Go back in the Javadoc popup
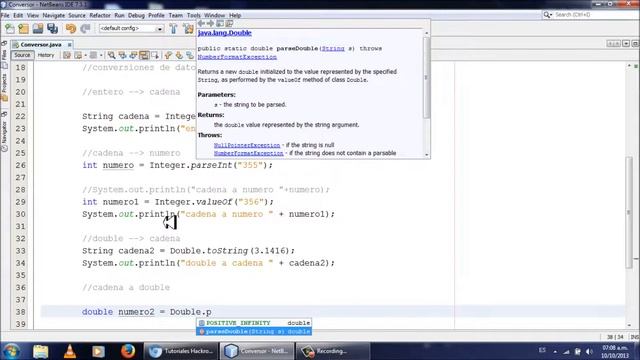Screen dimensions: 640x360 (x=201, y=23)
